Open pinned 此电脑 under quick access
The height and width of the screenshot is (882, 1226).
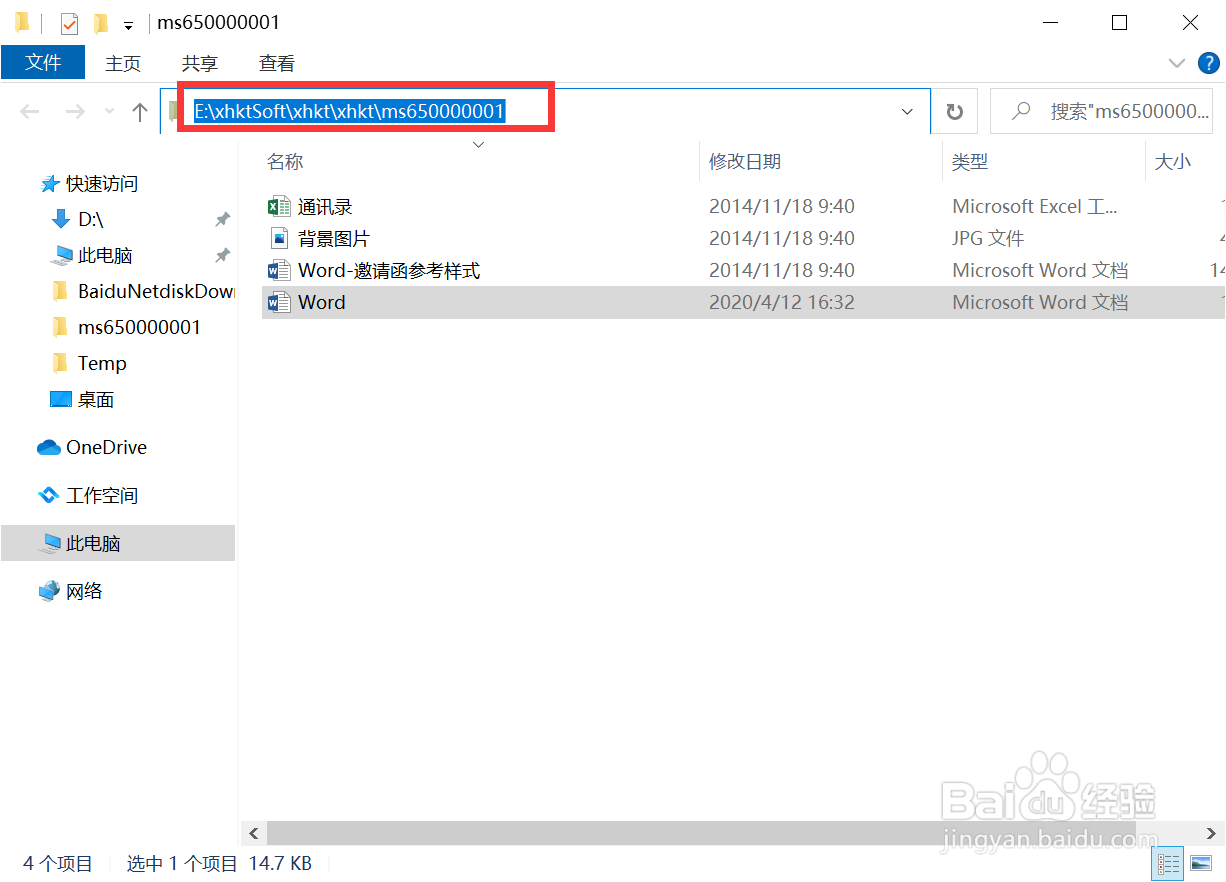[x=105, y=256]
